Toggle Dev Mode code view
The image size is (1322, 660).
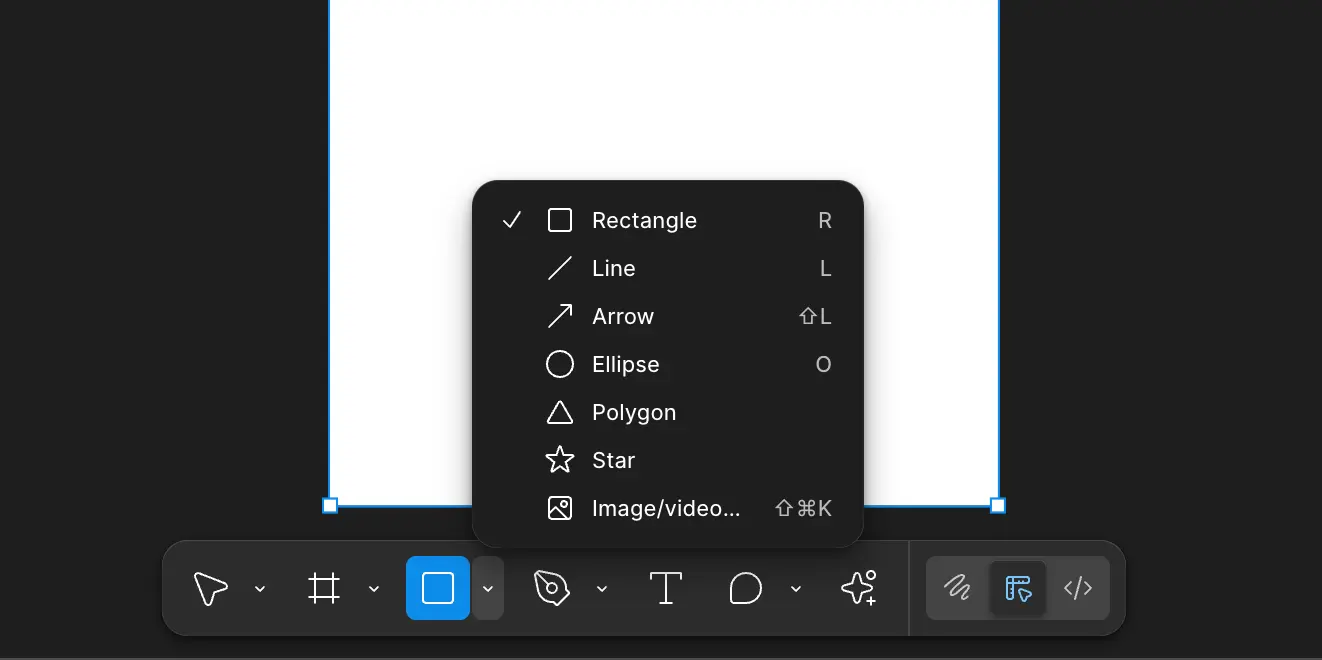[1078, 588]
